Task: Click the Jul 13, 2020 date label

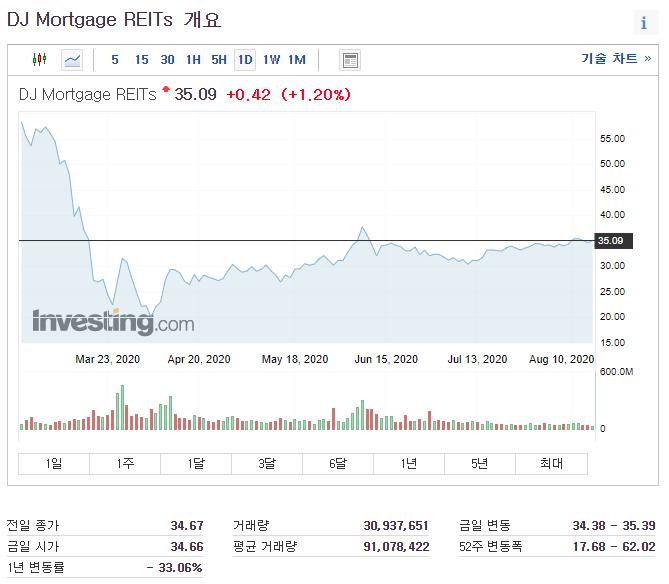Action: (x=477, y=359)
